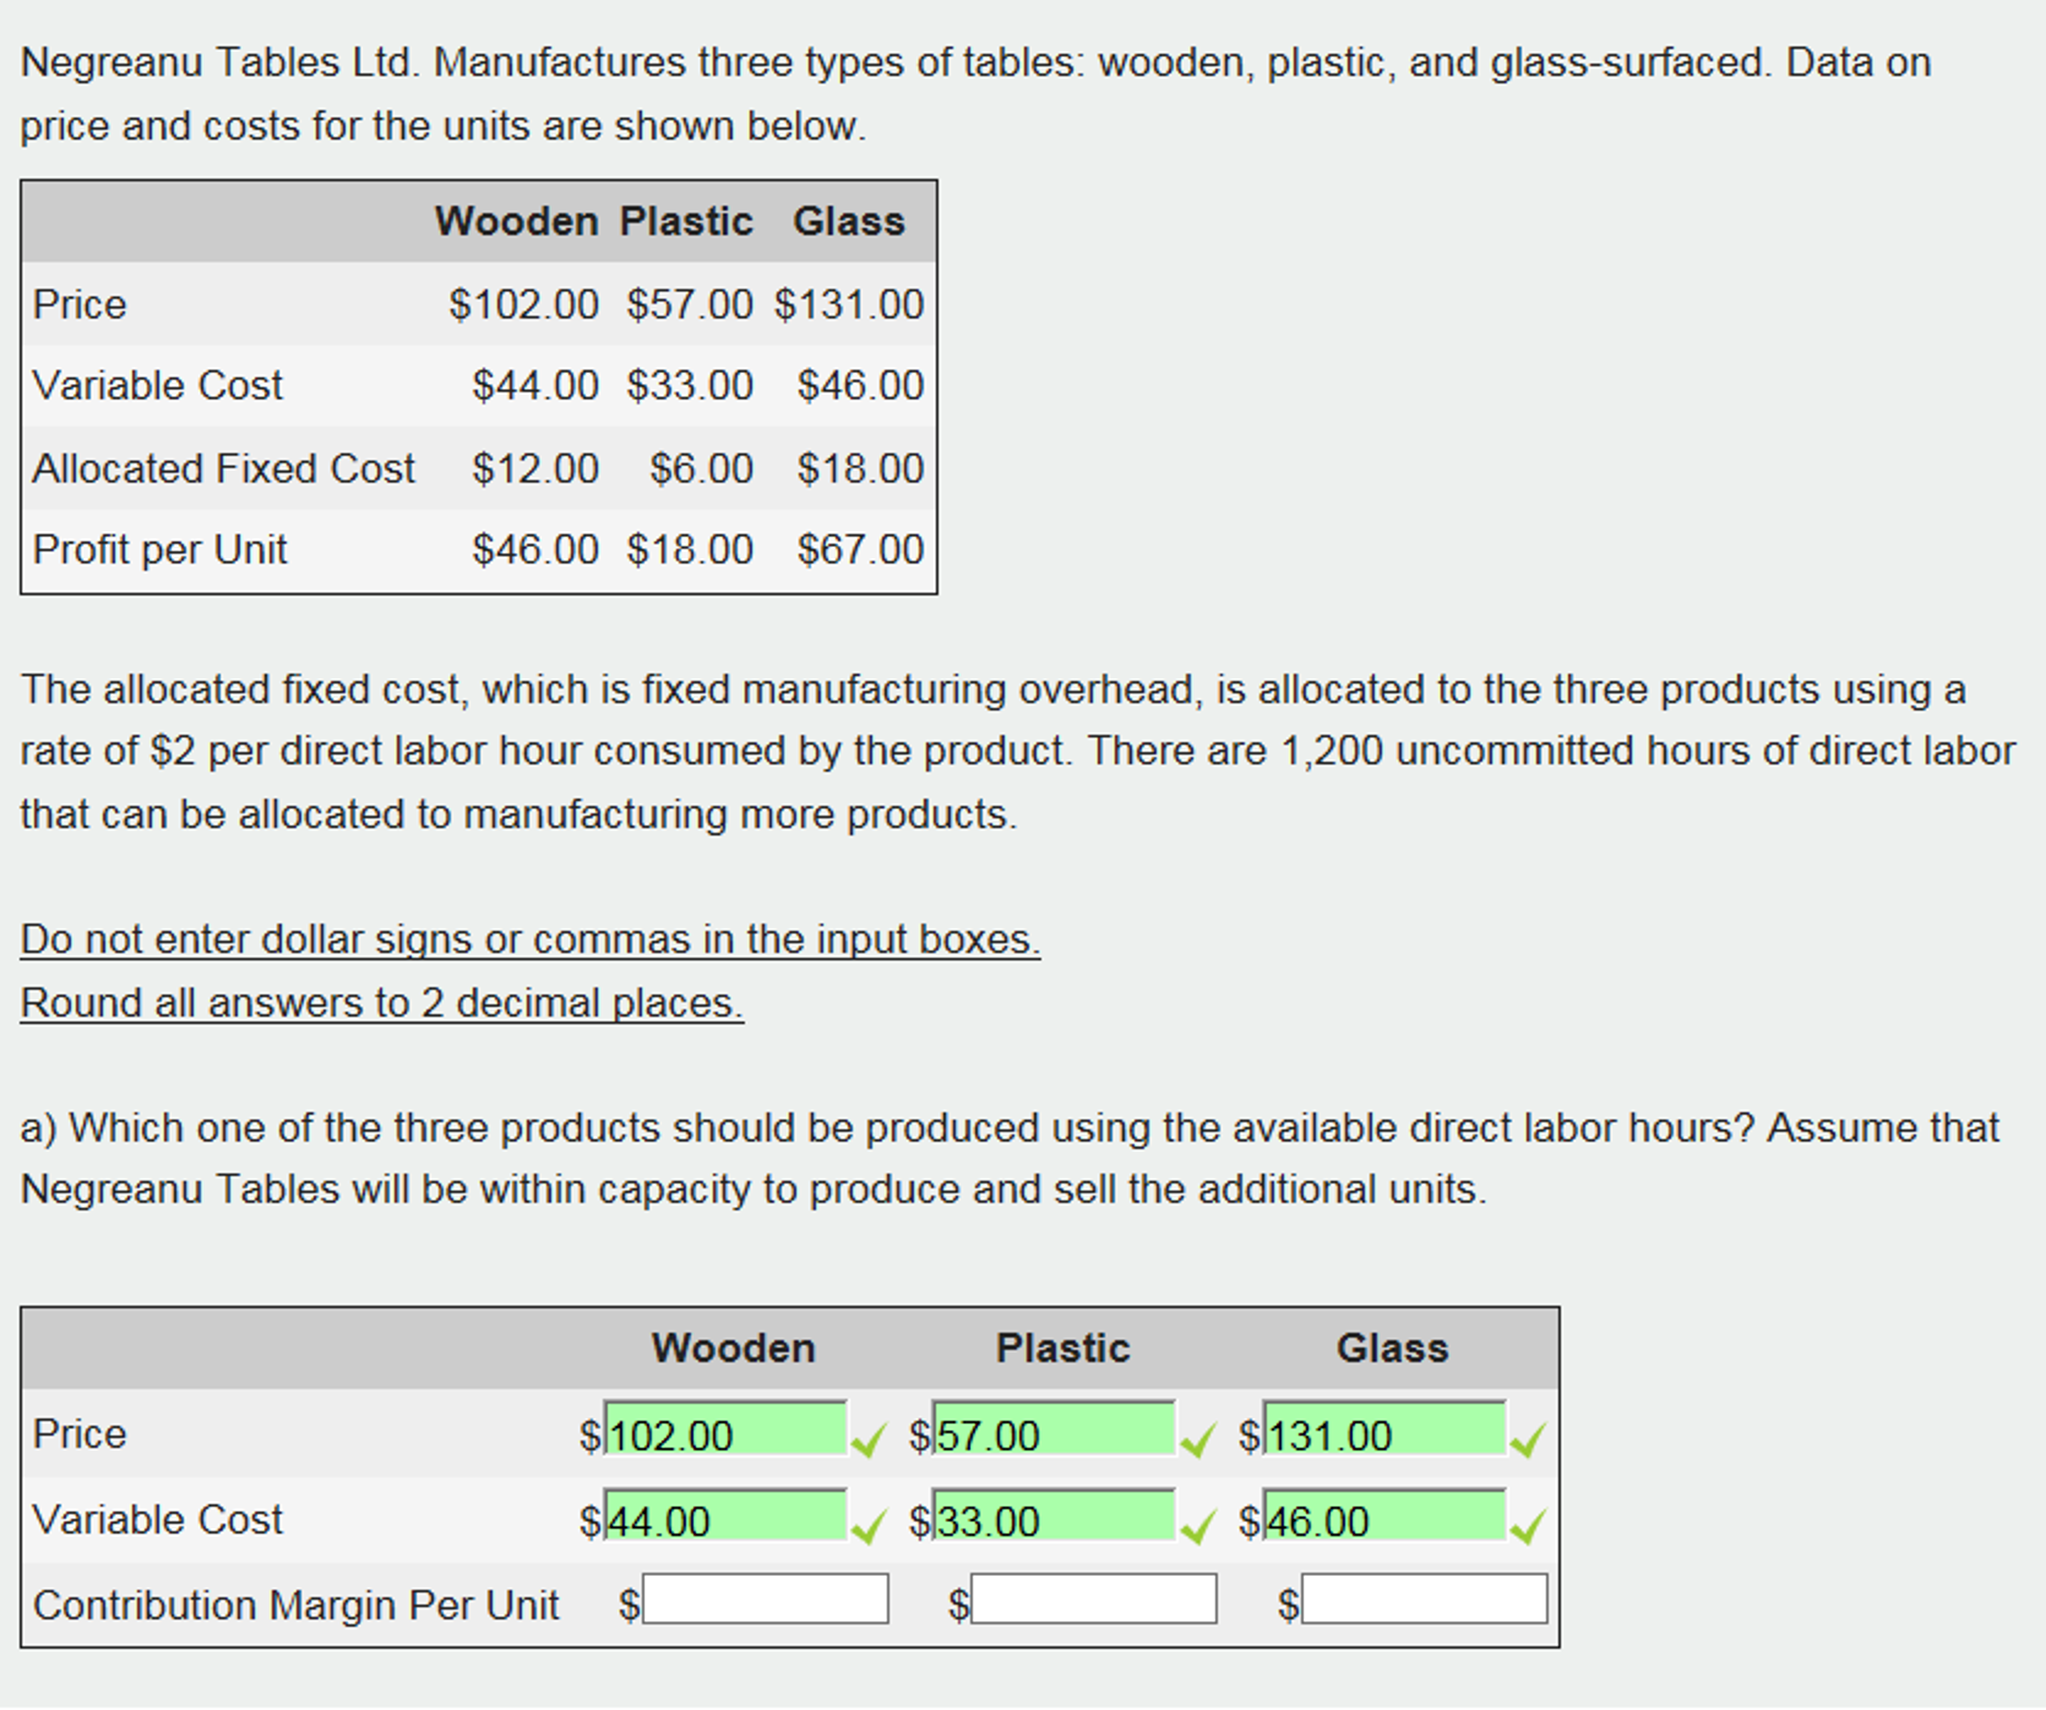Click the underlined round to 2 decimals text

tap(382, 1003)
